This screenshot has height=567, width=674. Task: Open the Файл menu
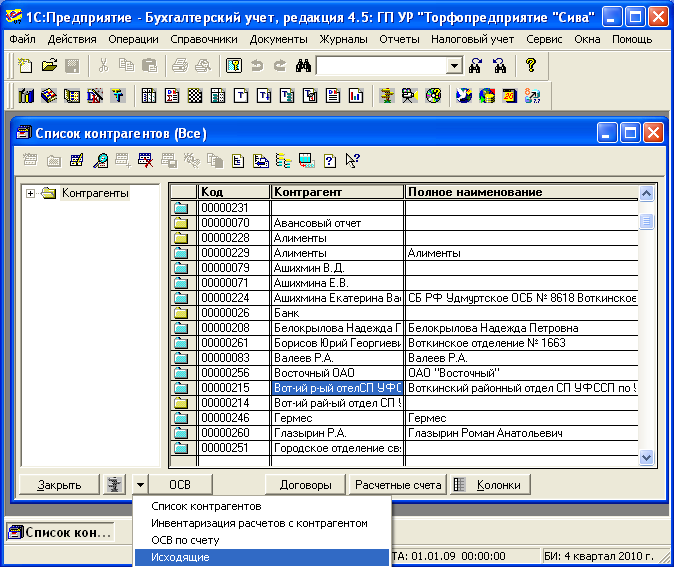[x=22, y=39]
